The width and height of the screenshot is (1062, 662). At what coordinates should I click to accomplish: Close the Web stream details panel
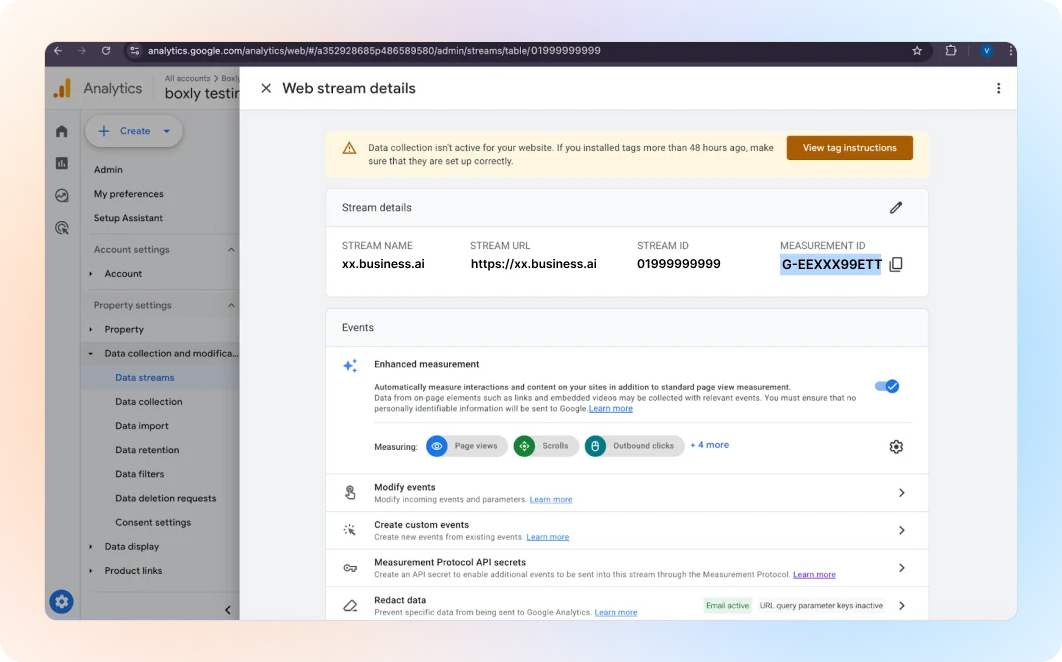[x=266, y=88]
